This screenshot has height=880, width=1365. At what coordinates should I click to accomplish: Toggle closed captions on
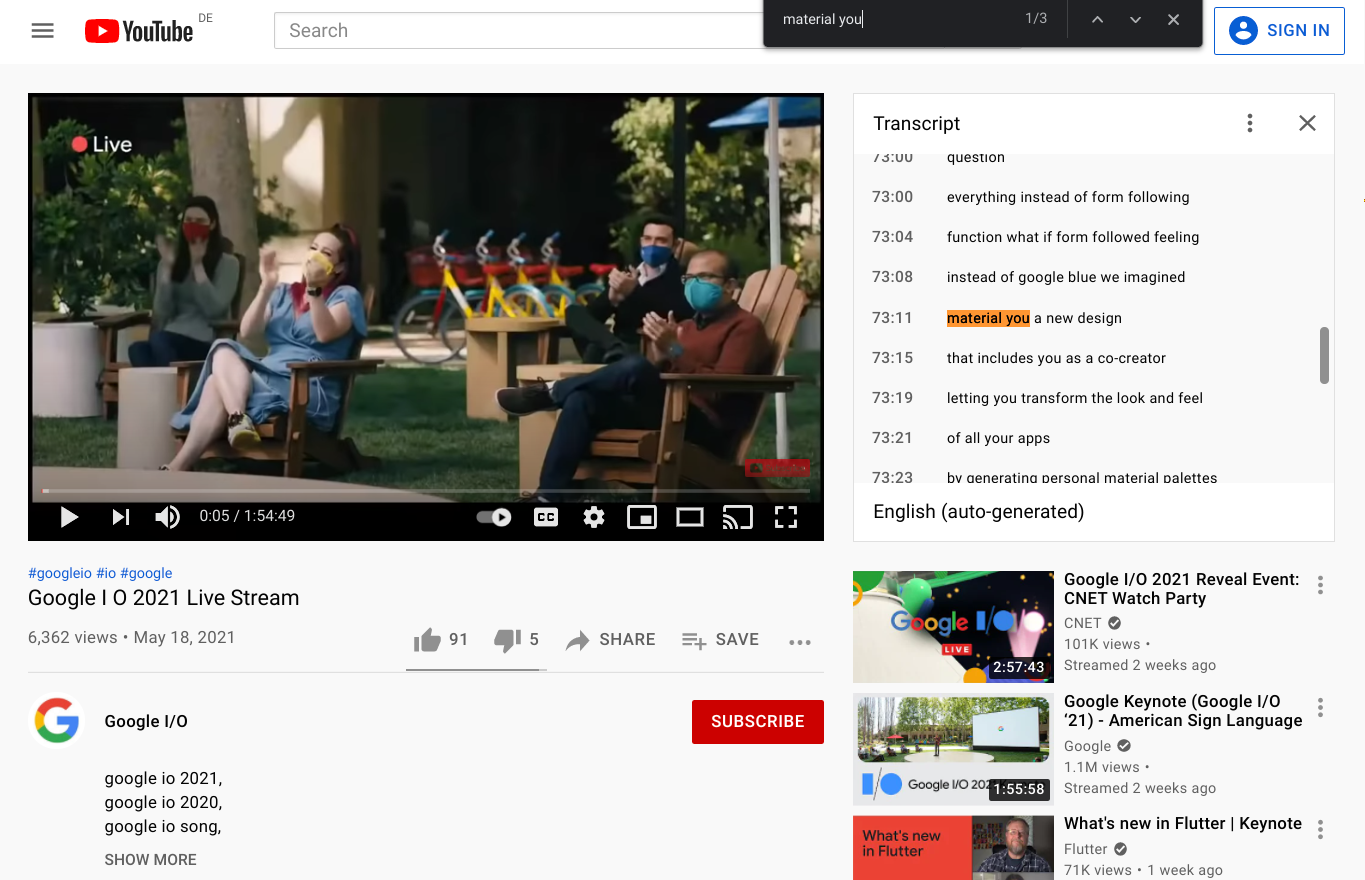pos(545,517)
